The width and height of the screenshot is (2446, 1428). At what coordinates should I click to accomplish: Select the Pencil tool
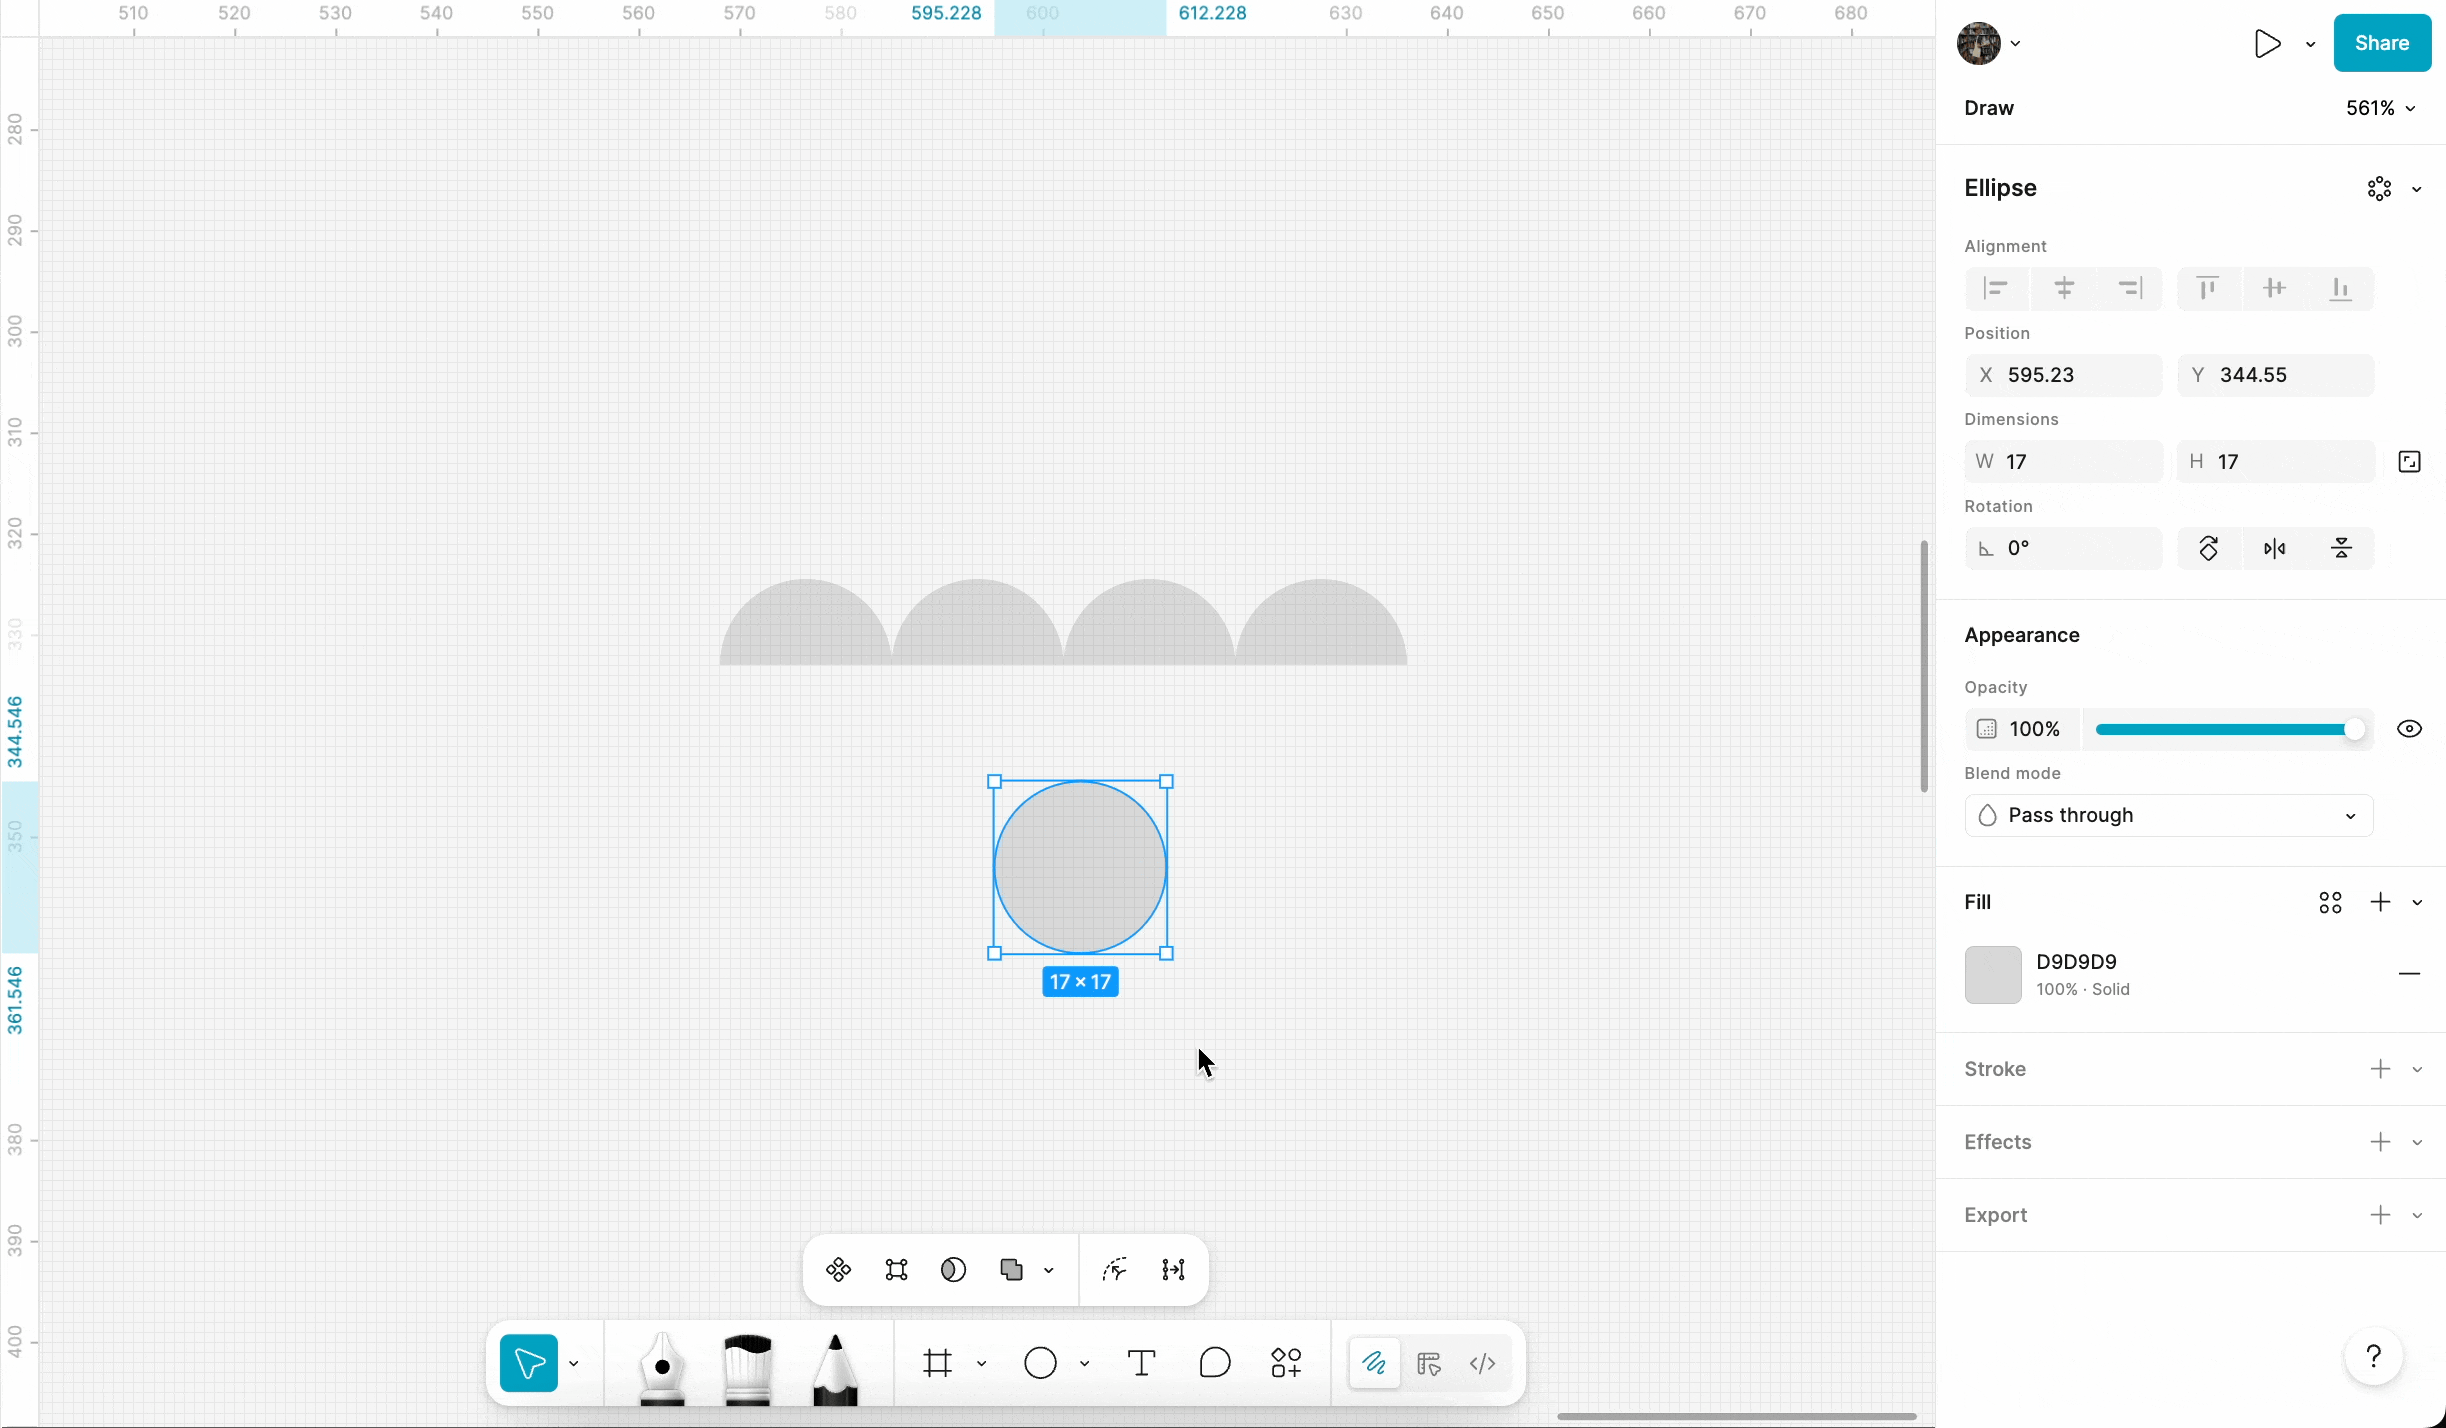(835, 1365)
